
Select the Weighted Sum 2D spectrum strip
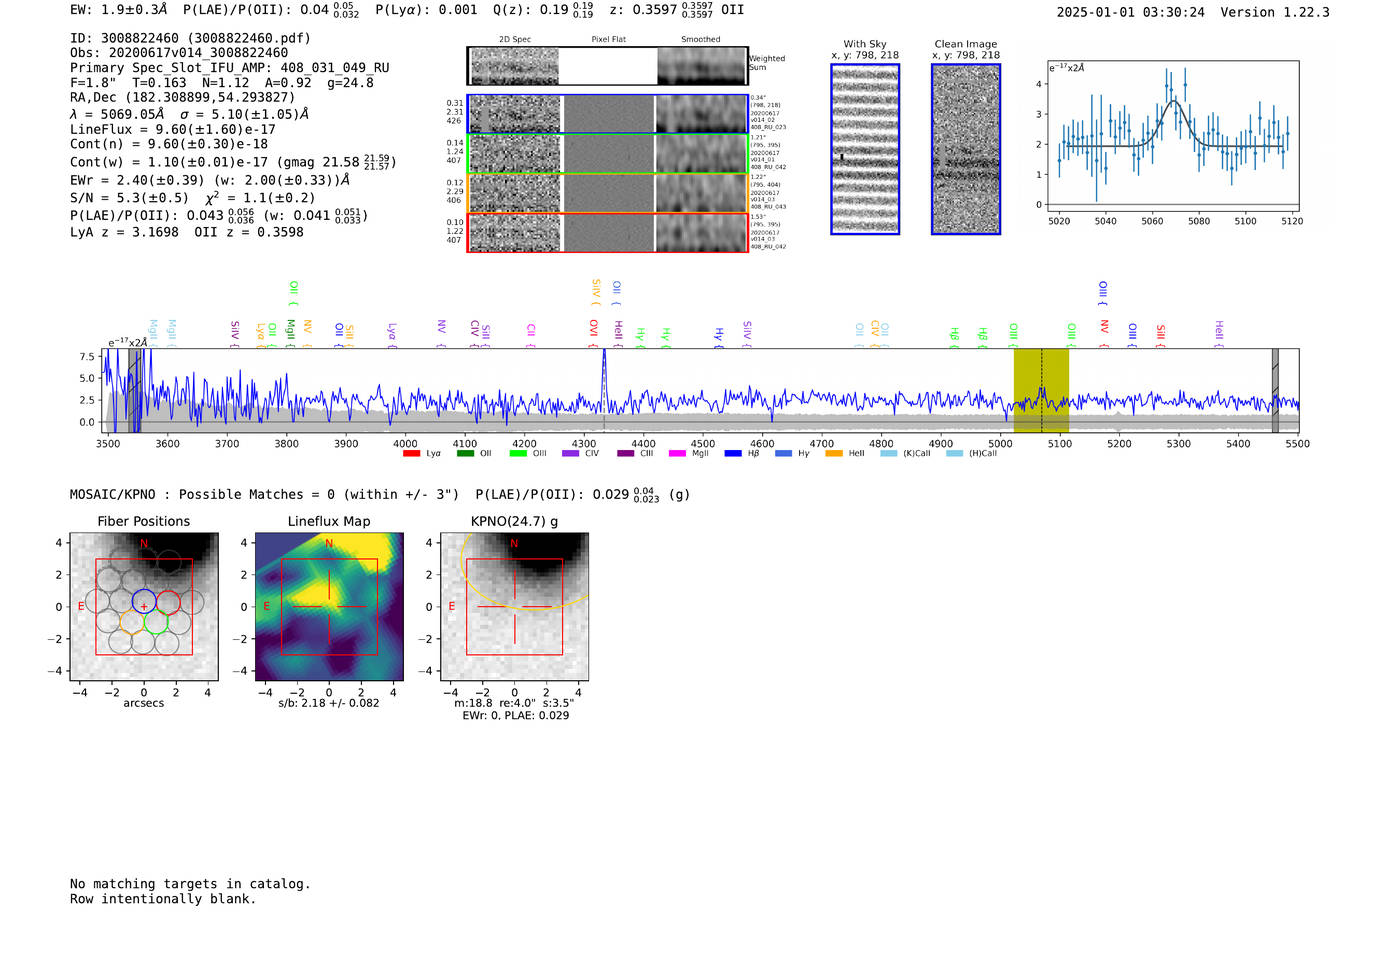(607, 66)
